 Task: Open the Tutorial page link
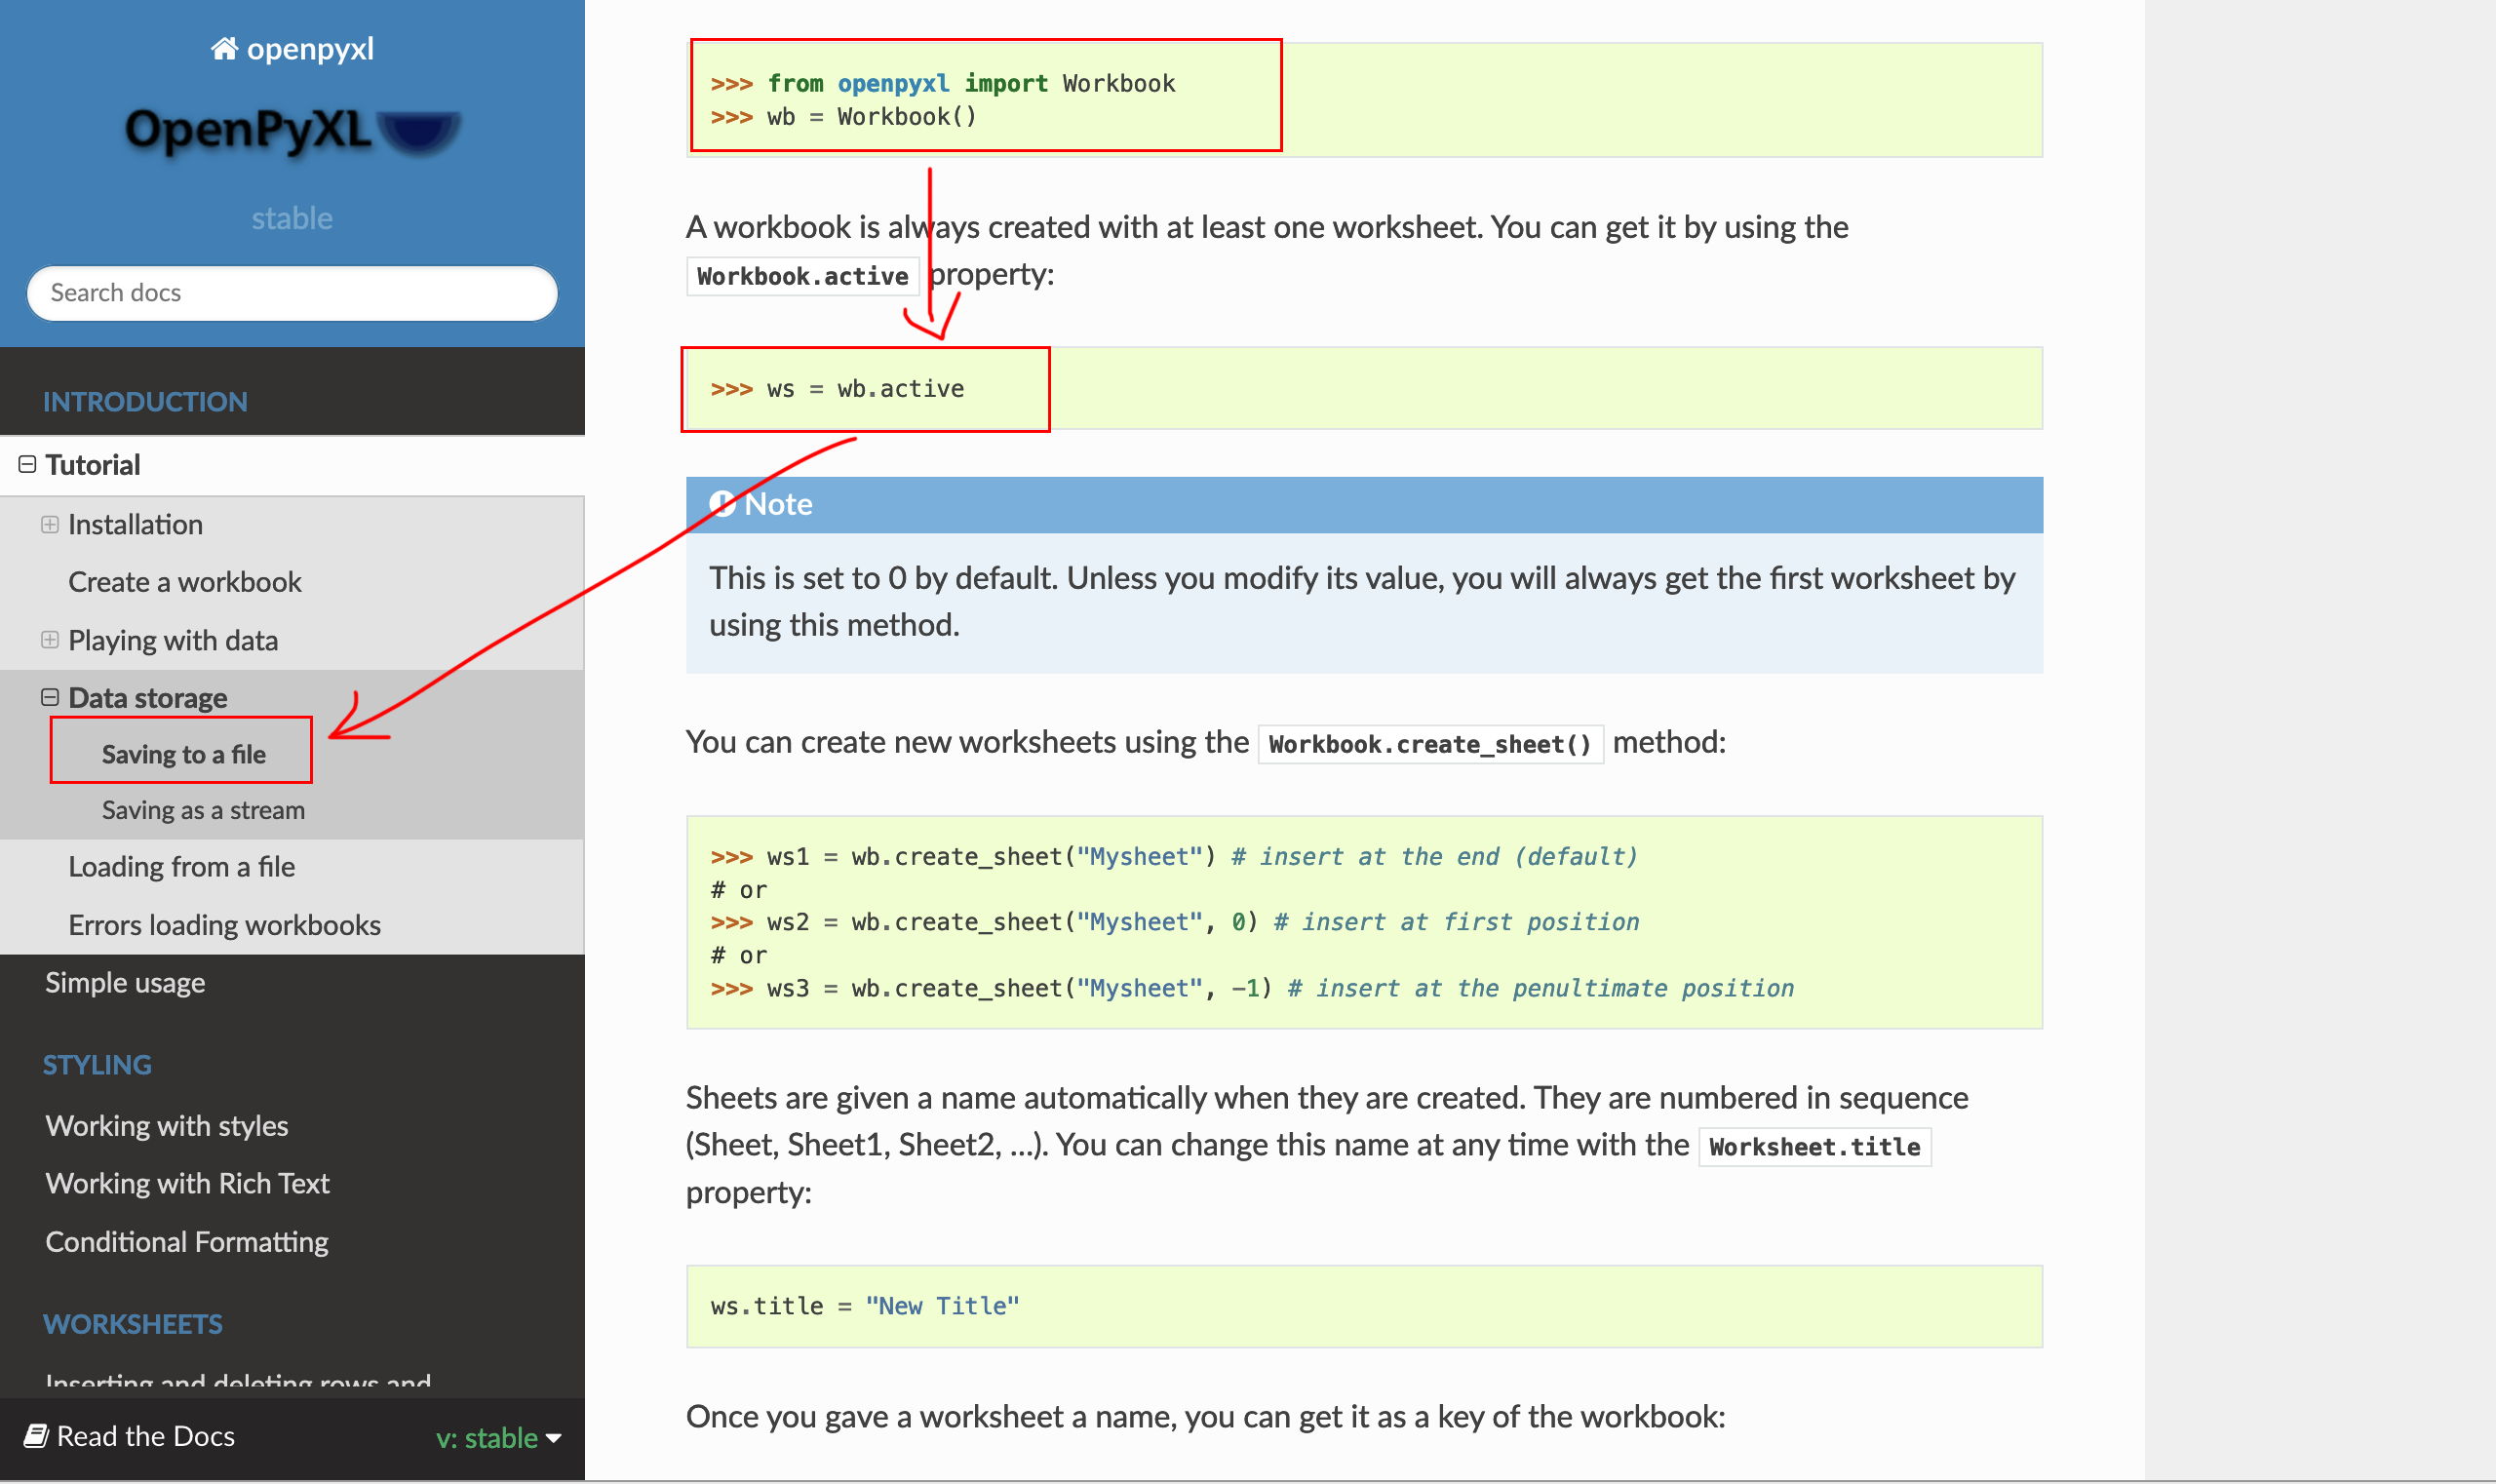coord(92,465)
